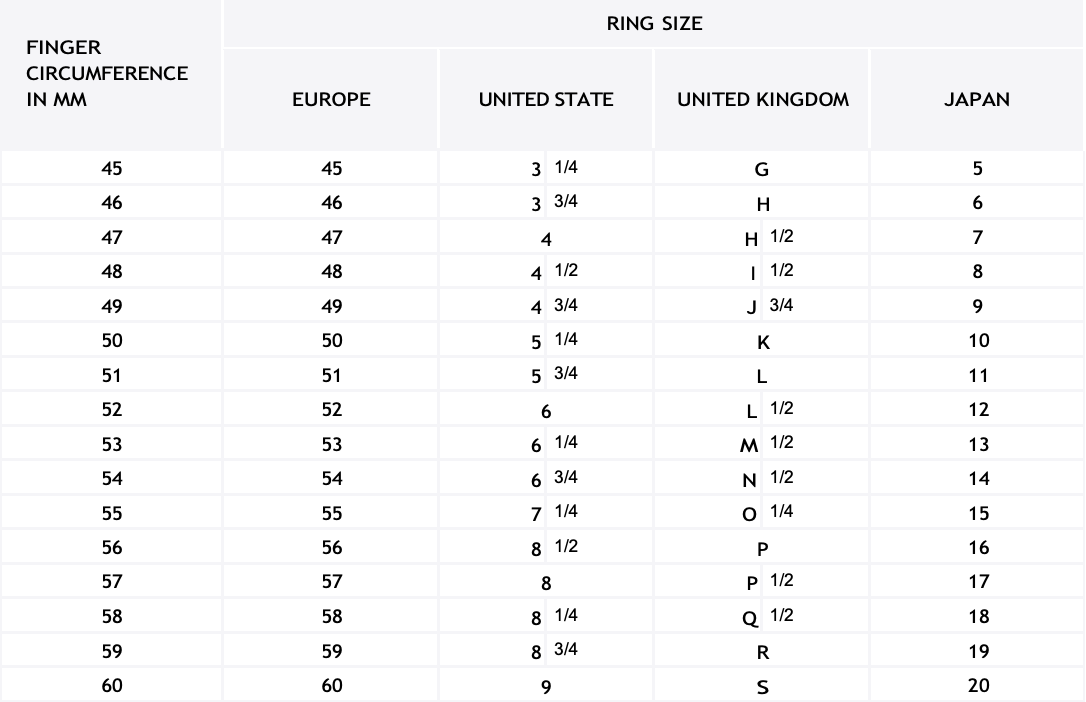1086x702 pixels.
Task: Click the JAPAN column header
Action: point(977,99)
